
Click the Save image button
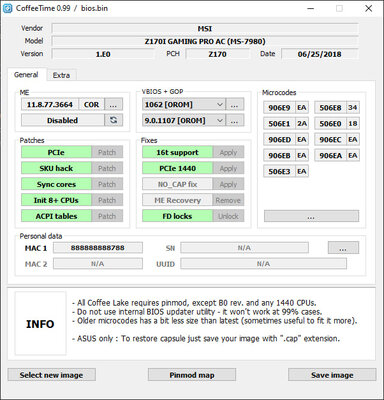[332, 375]
